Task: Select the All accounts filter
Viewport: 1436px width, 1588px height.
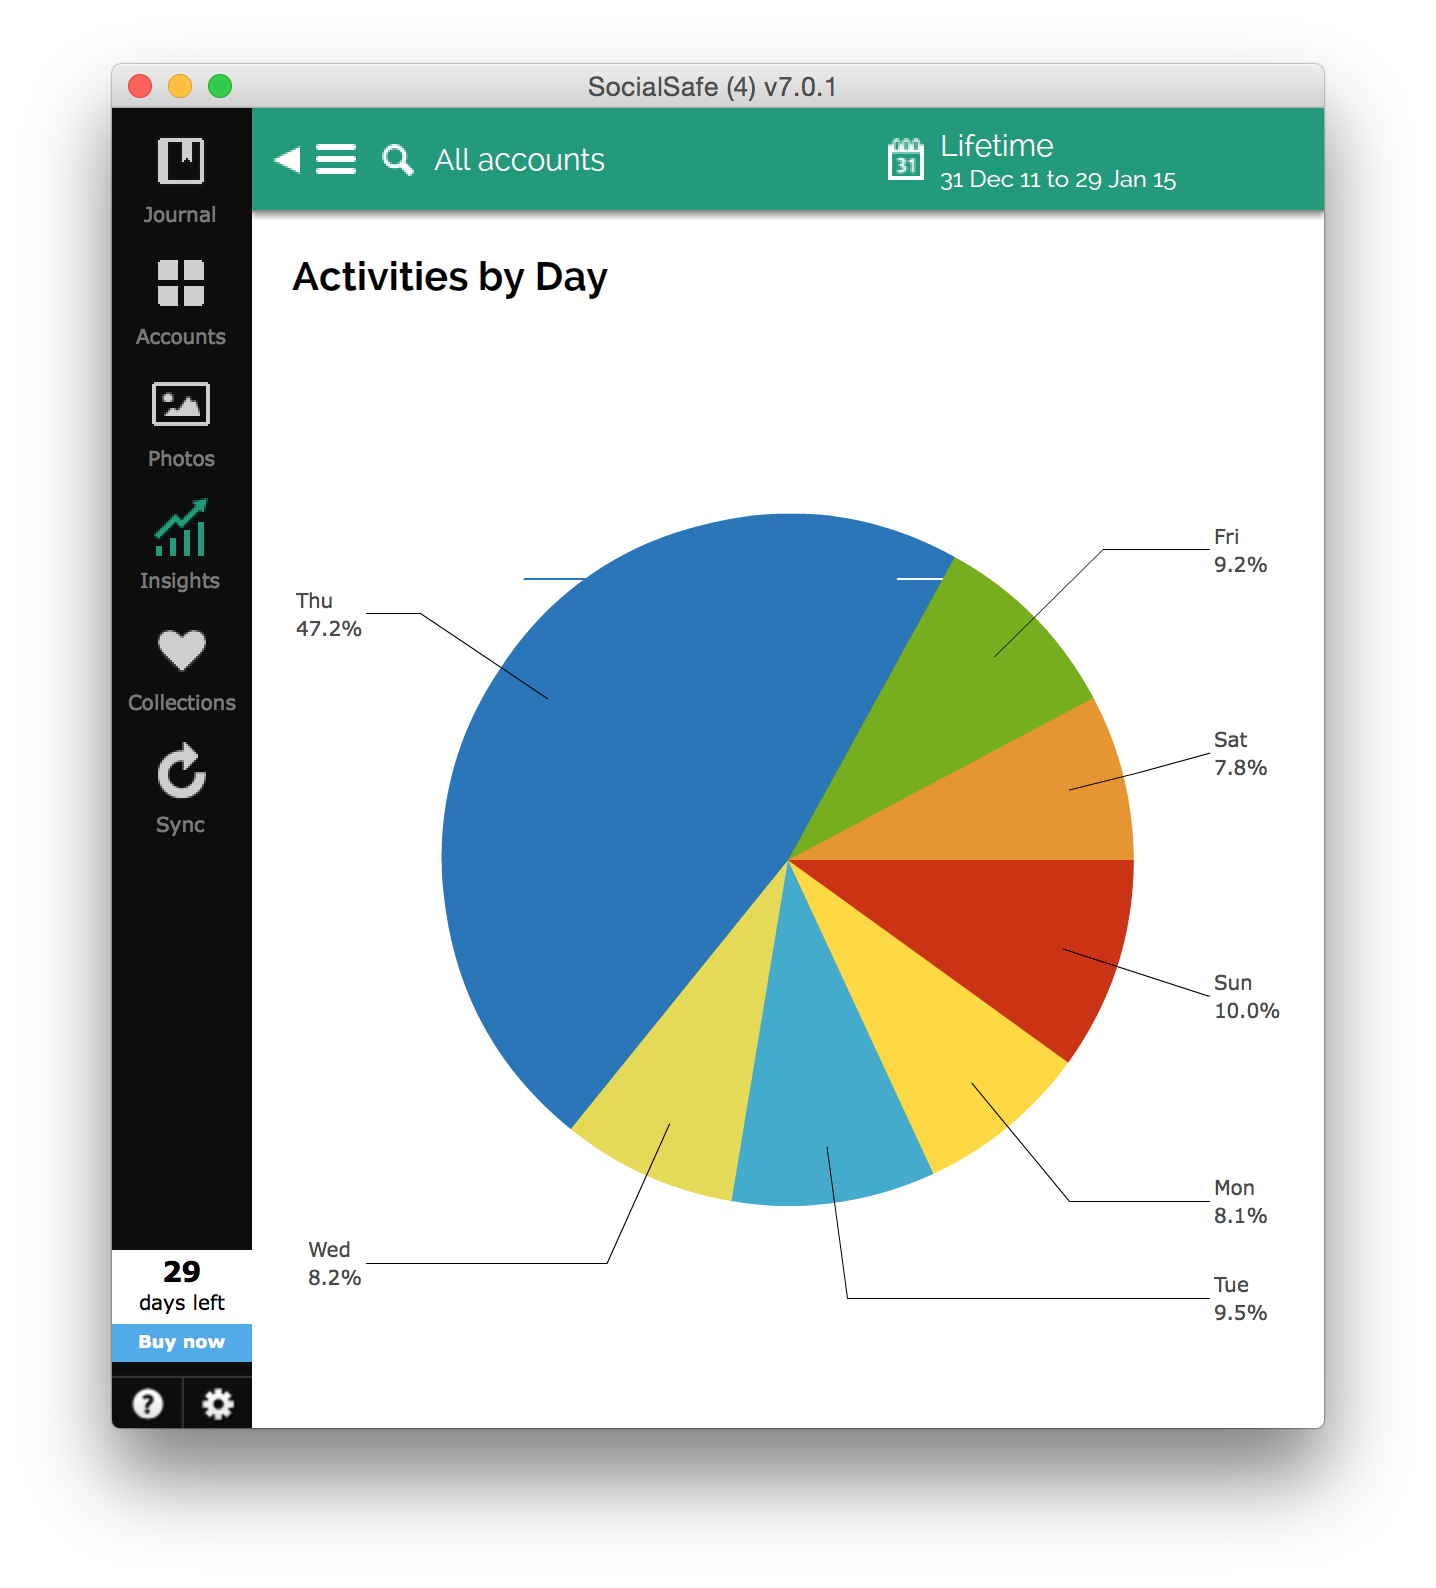Action: (x=519, y=160)
